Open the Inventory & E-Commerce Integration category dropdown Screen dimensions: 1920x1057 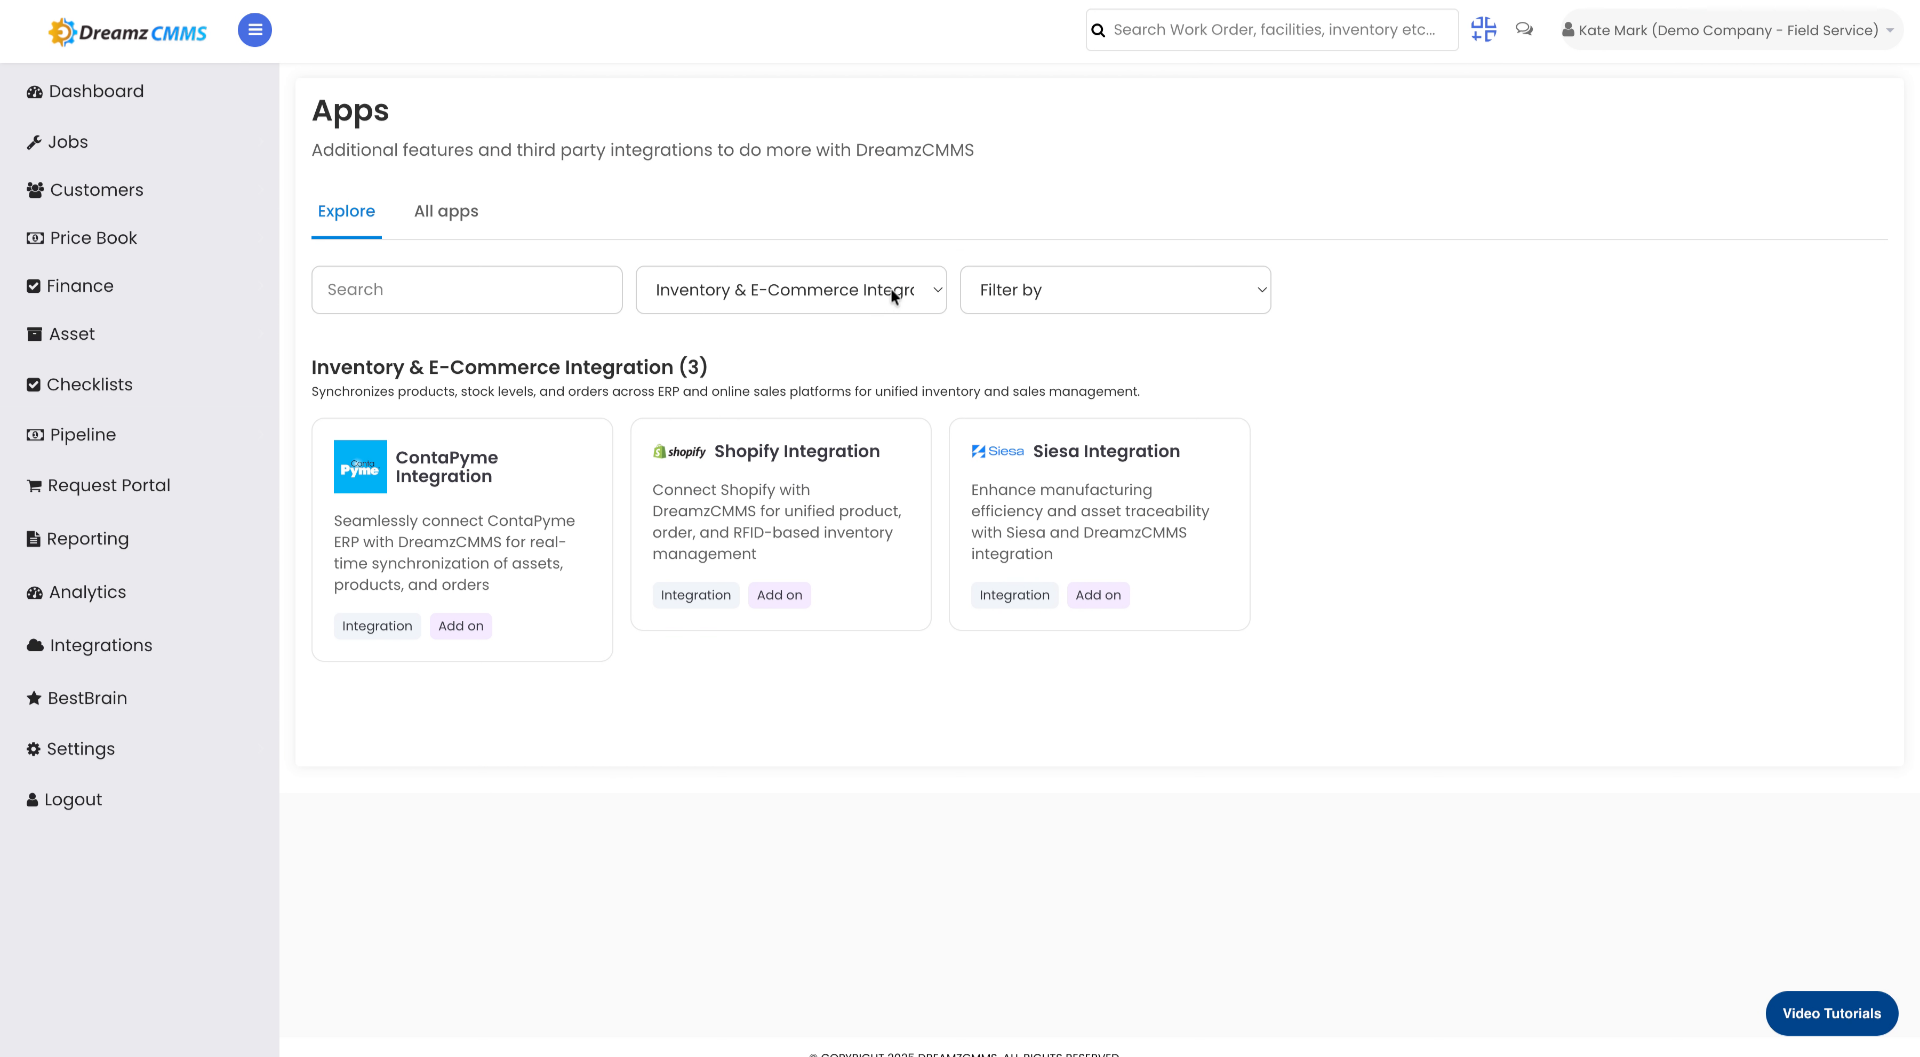790,289
